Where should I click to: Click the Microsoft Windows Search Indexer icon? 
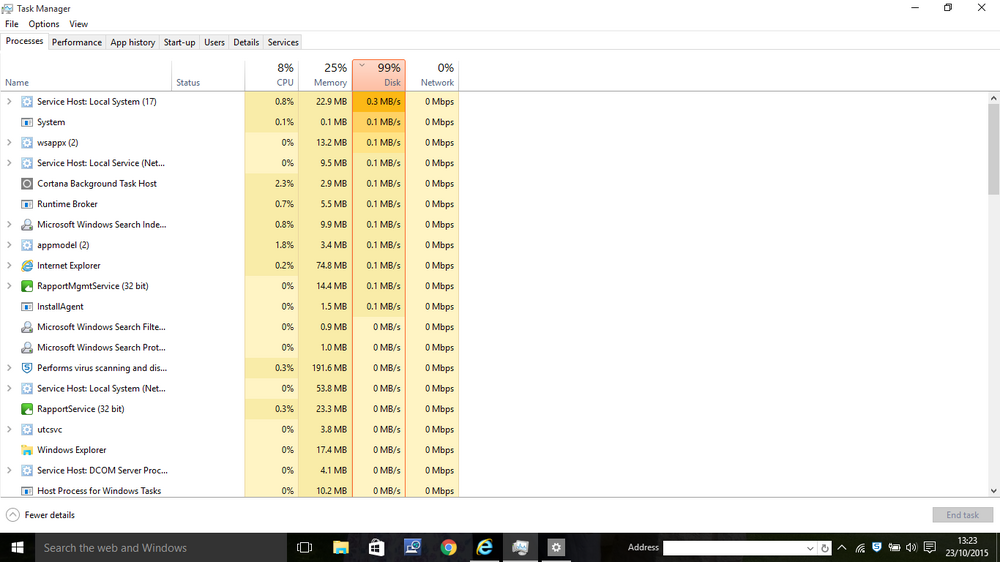pos(27,225)
